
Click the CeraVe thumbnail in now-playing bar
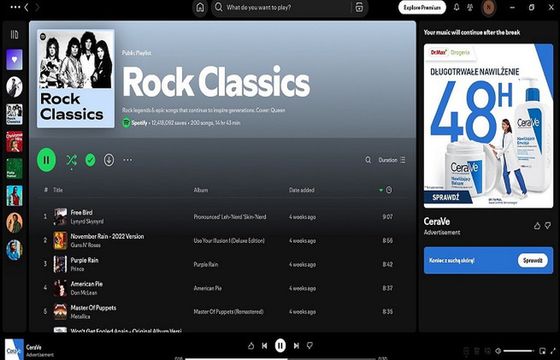point(14,349)
